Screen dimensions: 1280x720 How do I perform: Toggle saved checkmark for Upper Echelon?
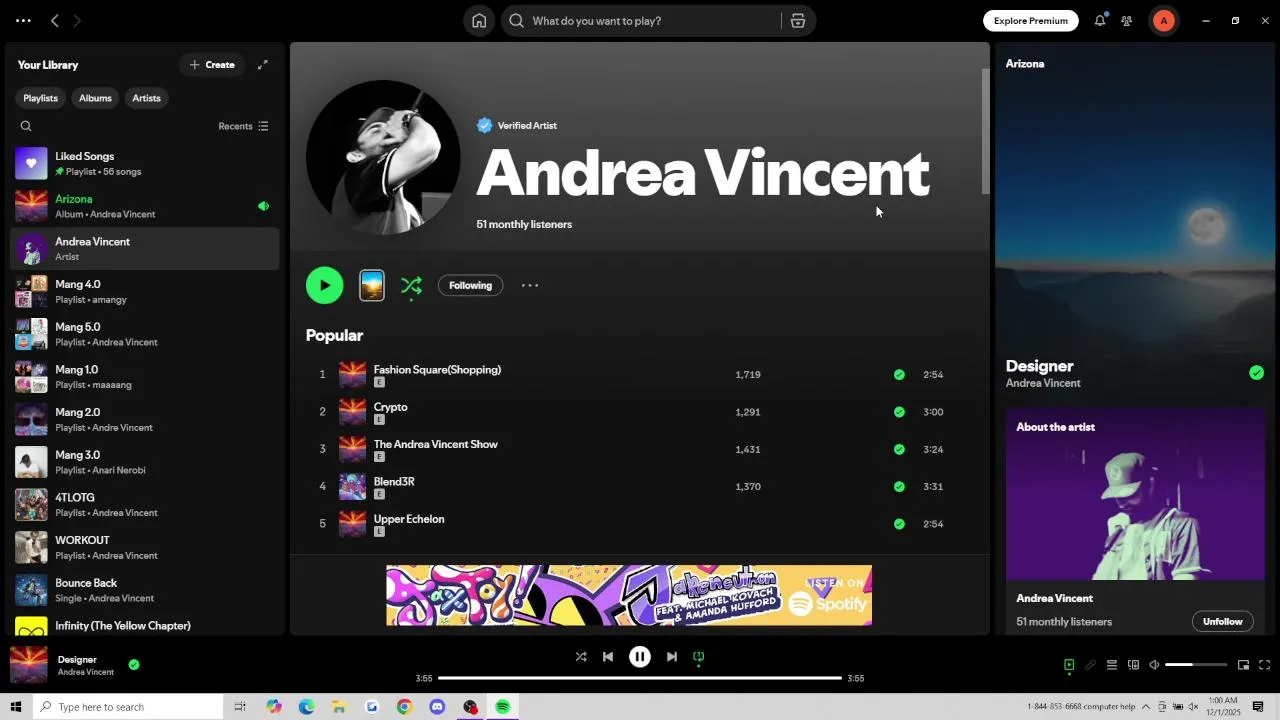tap(899, 524)
